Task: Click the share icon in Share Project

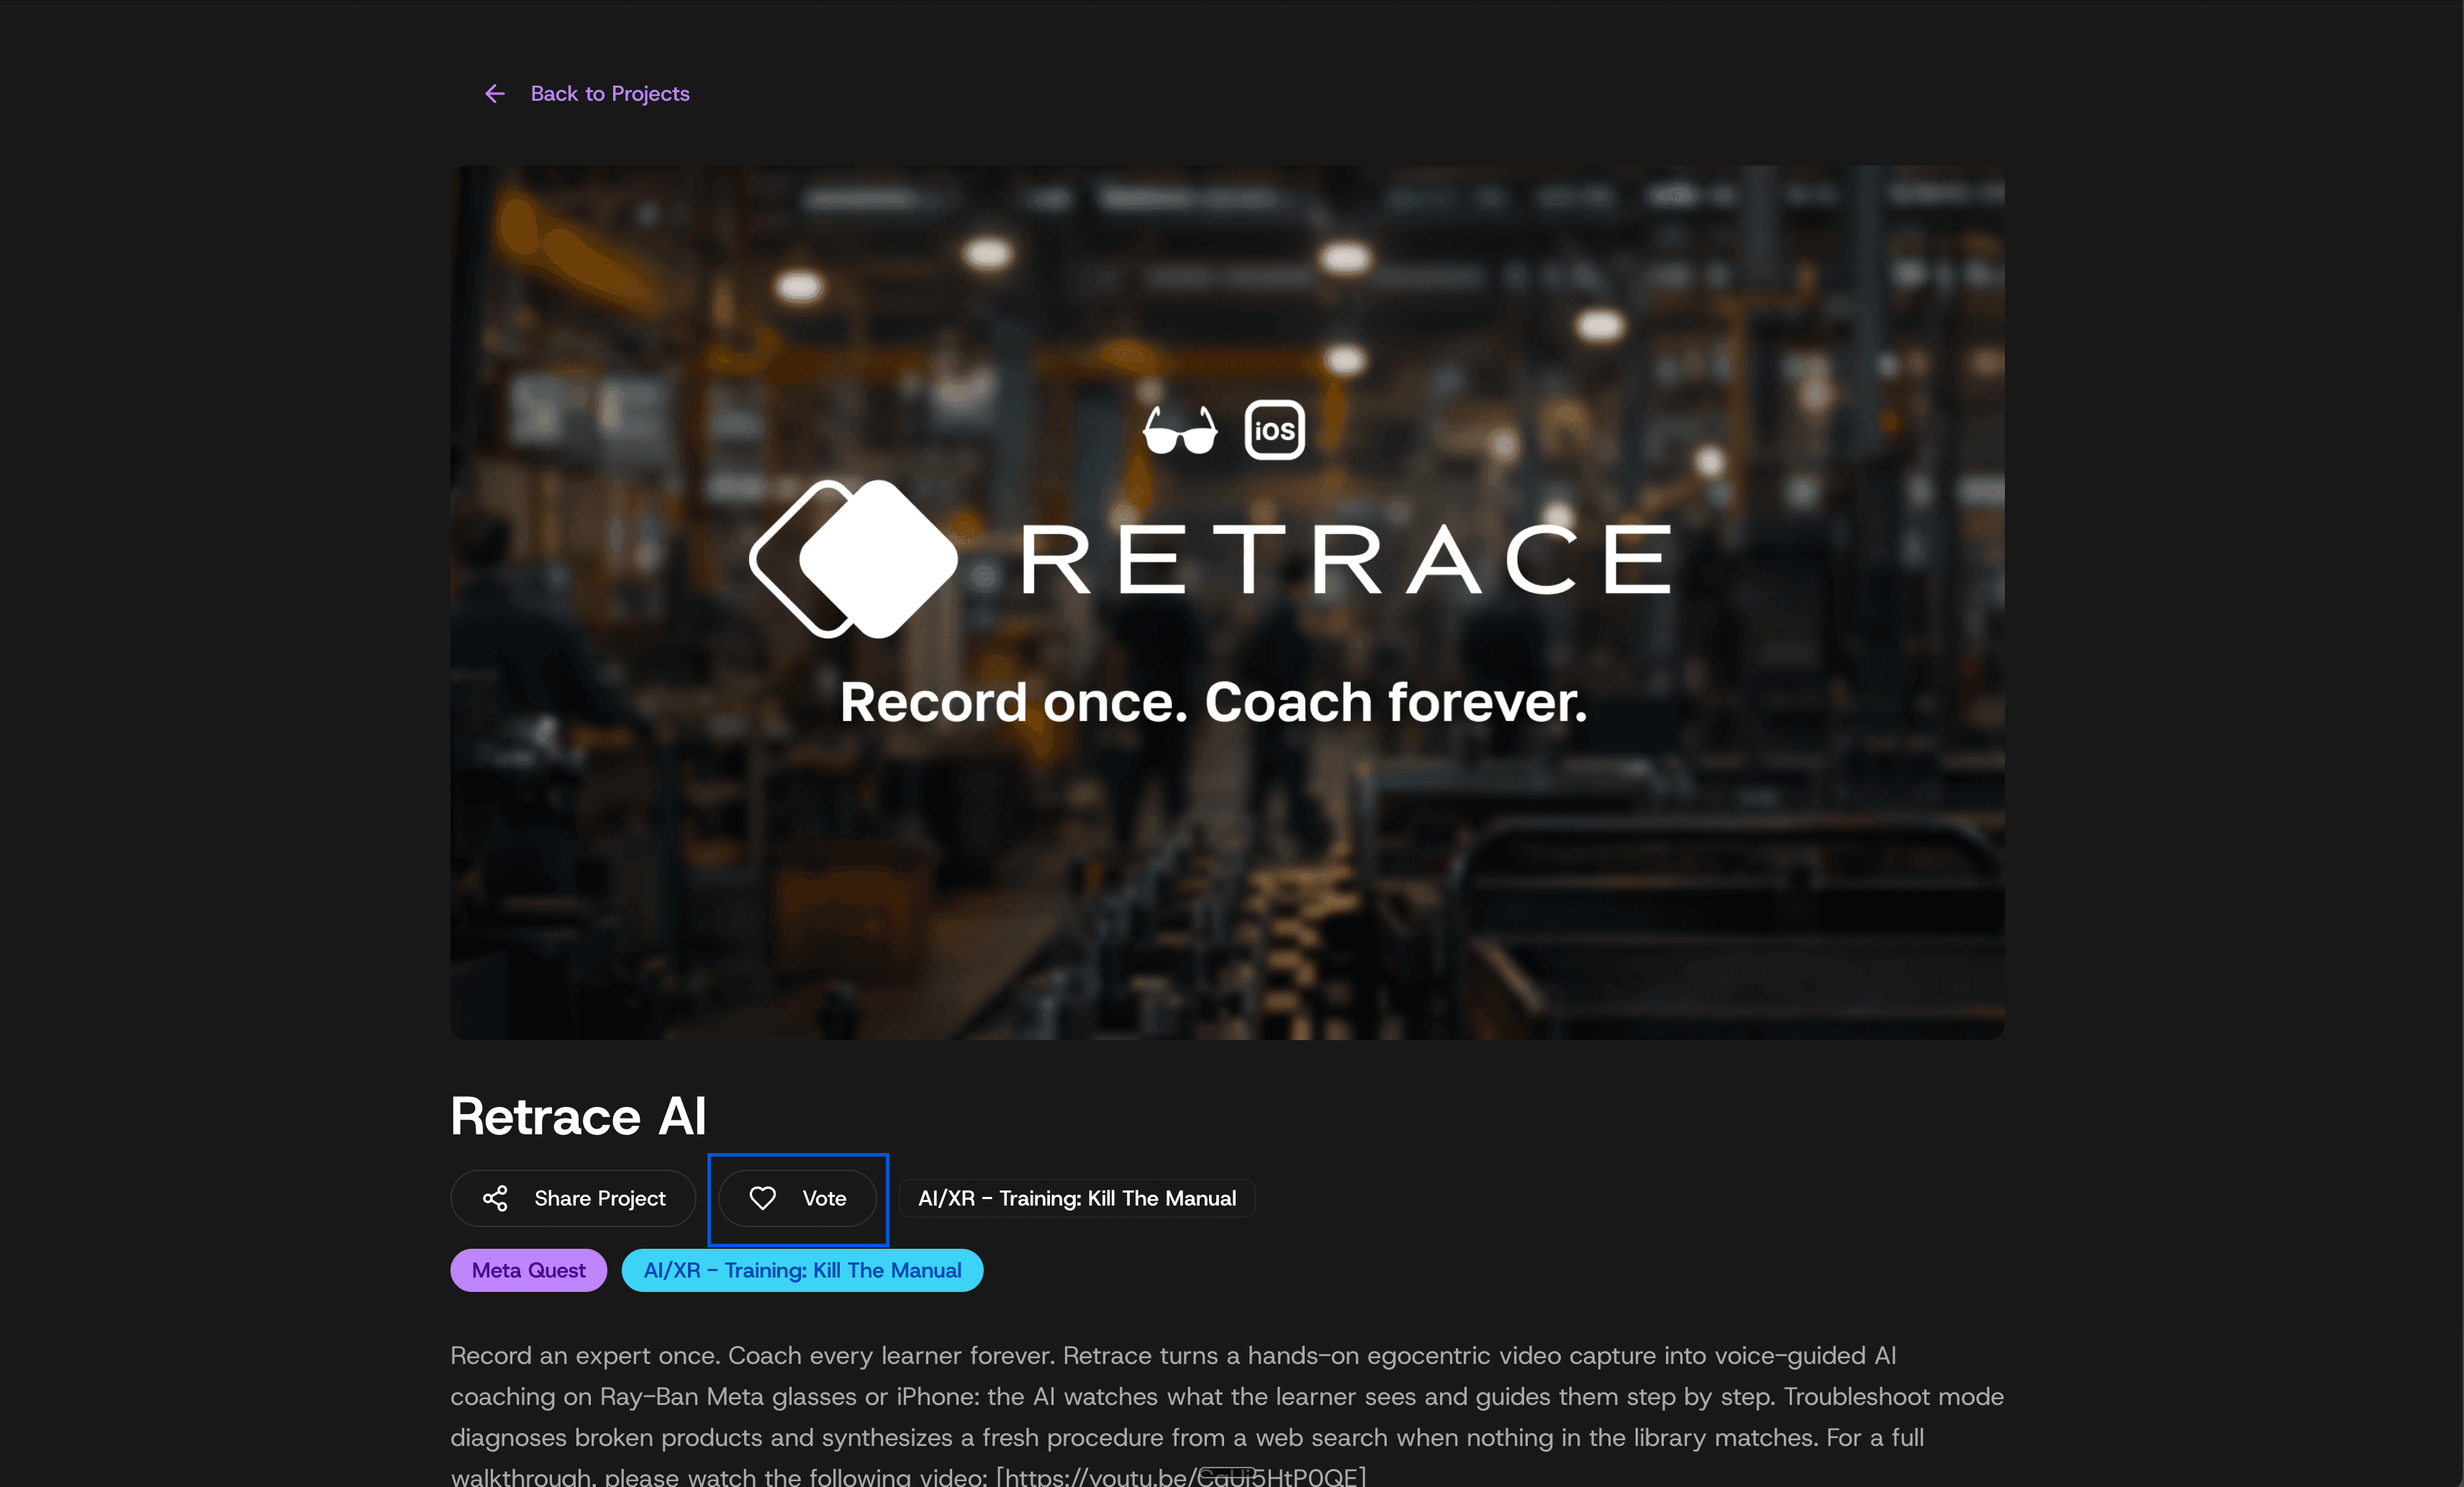Action: click(x=495, y=1198)
